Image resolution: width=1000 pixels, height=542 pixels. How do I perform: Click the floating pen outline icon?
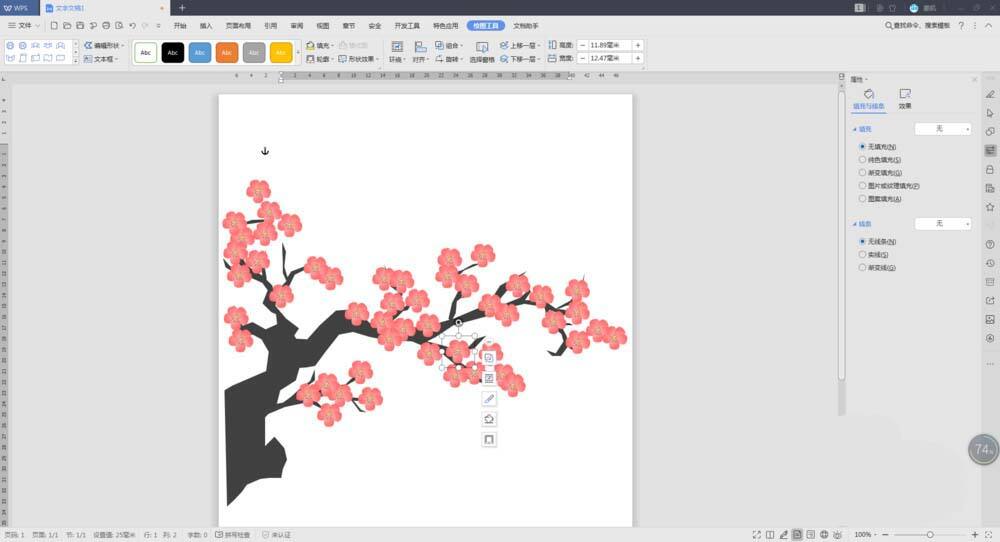pyautogui.click(x=489, y=399)
